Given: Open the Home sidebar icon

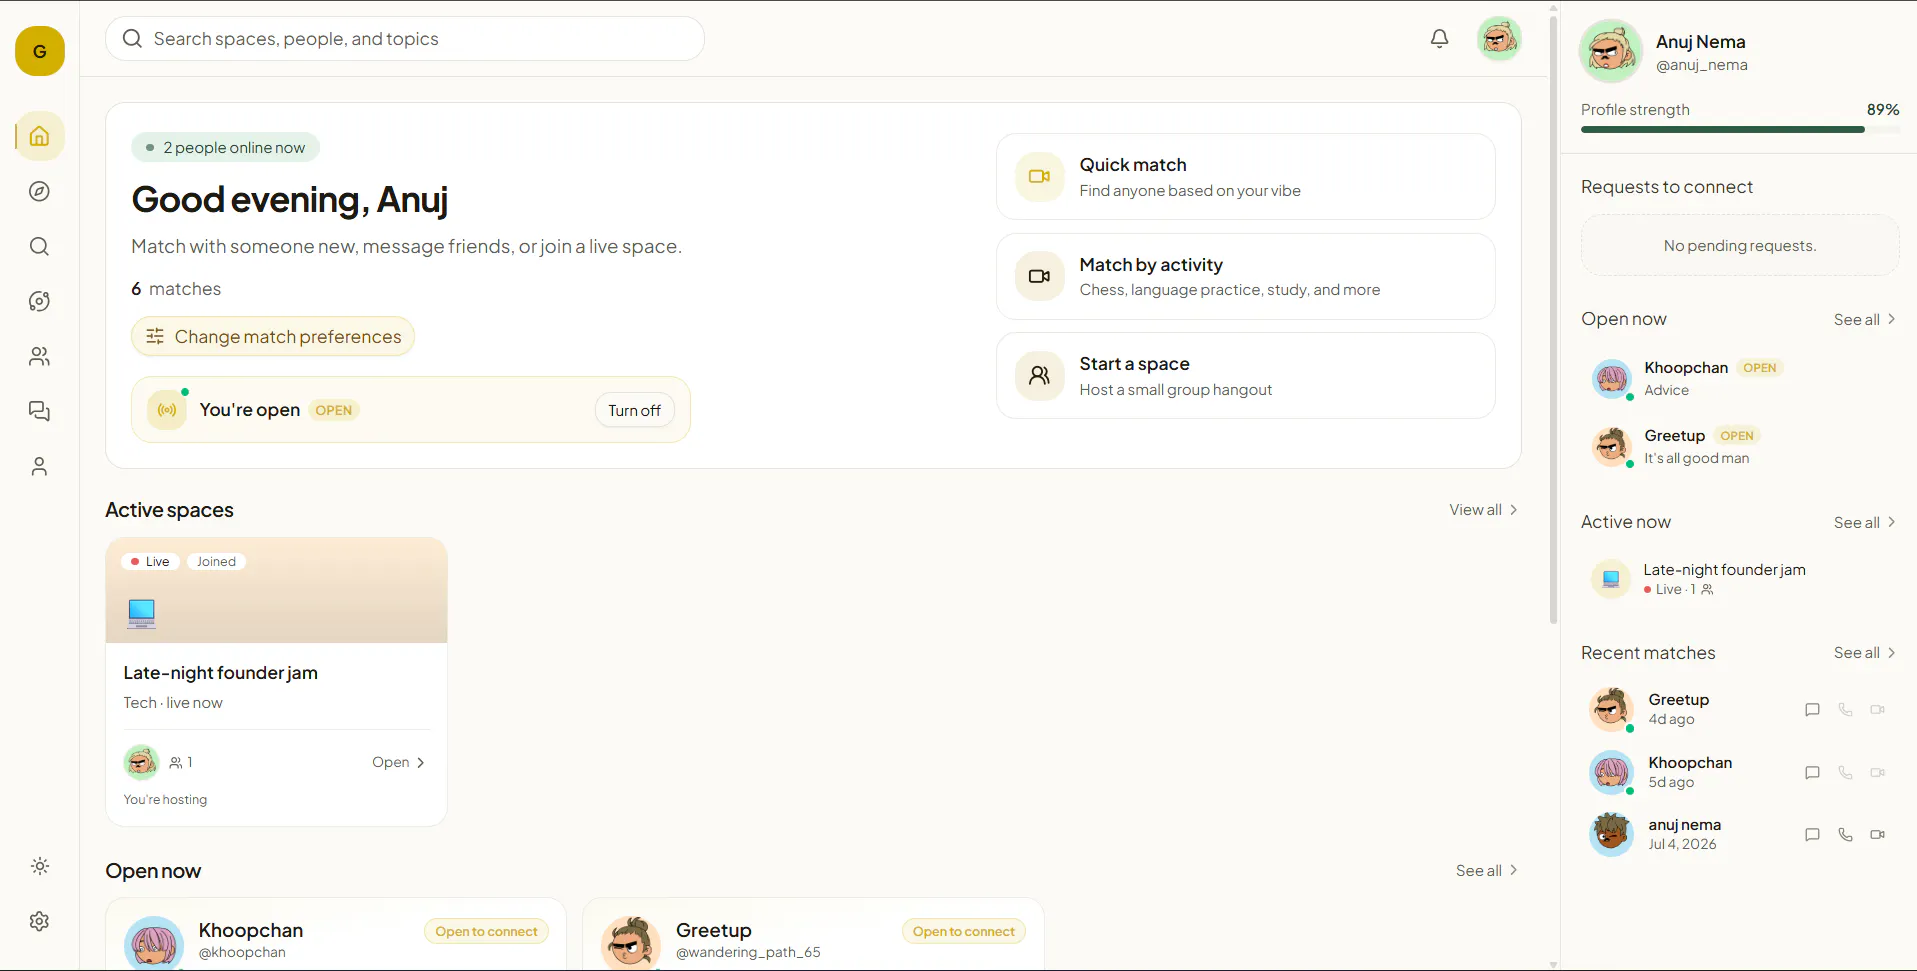Looking at the screenshot, I should [39, 136].
